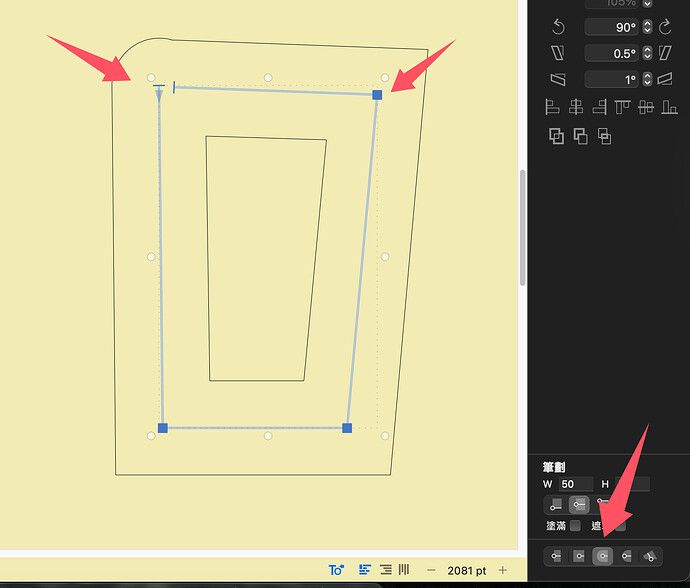Select the bottom-right blue node of the path

coord(347,428)
